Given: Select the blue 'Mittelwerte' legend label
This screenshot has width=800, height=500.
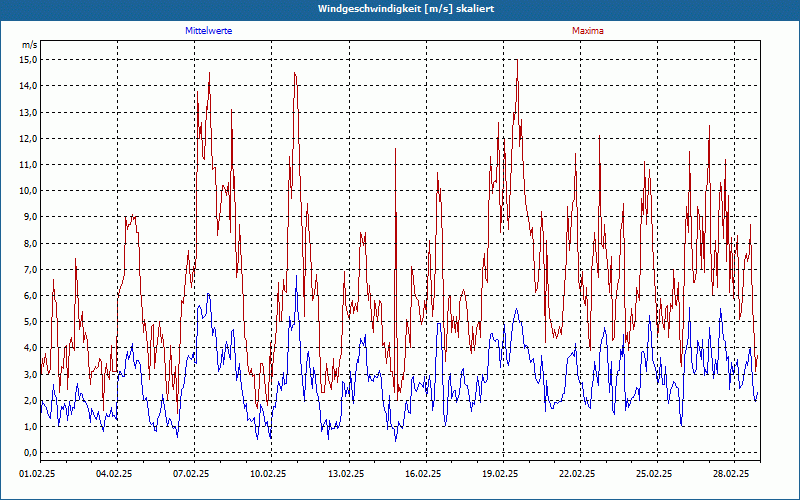Looking at the screenshot, I should (x=209, y=31).
